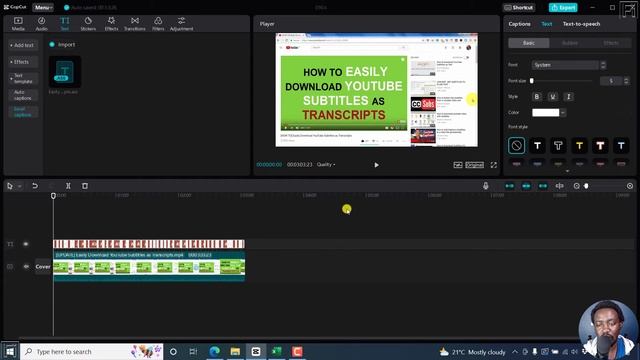The image size is (640, 360).
Task: Click the Export button
Action: coord(563,7)
